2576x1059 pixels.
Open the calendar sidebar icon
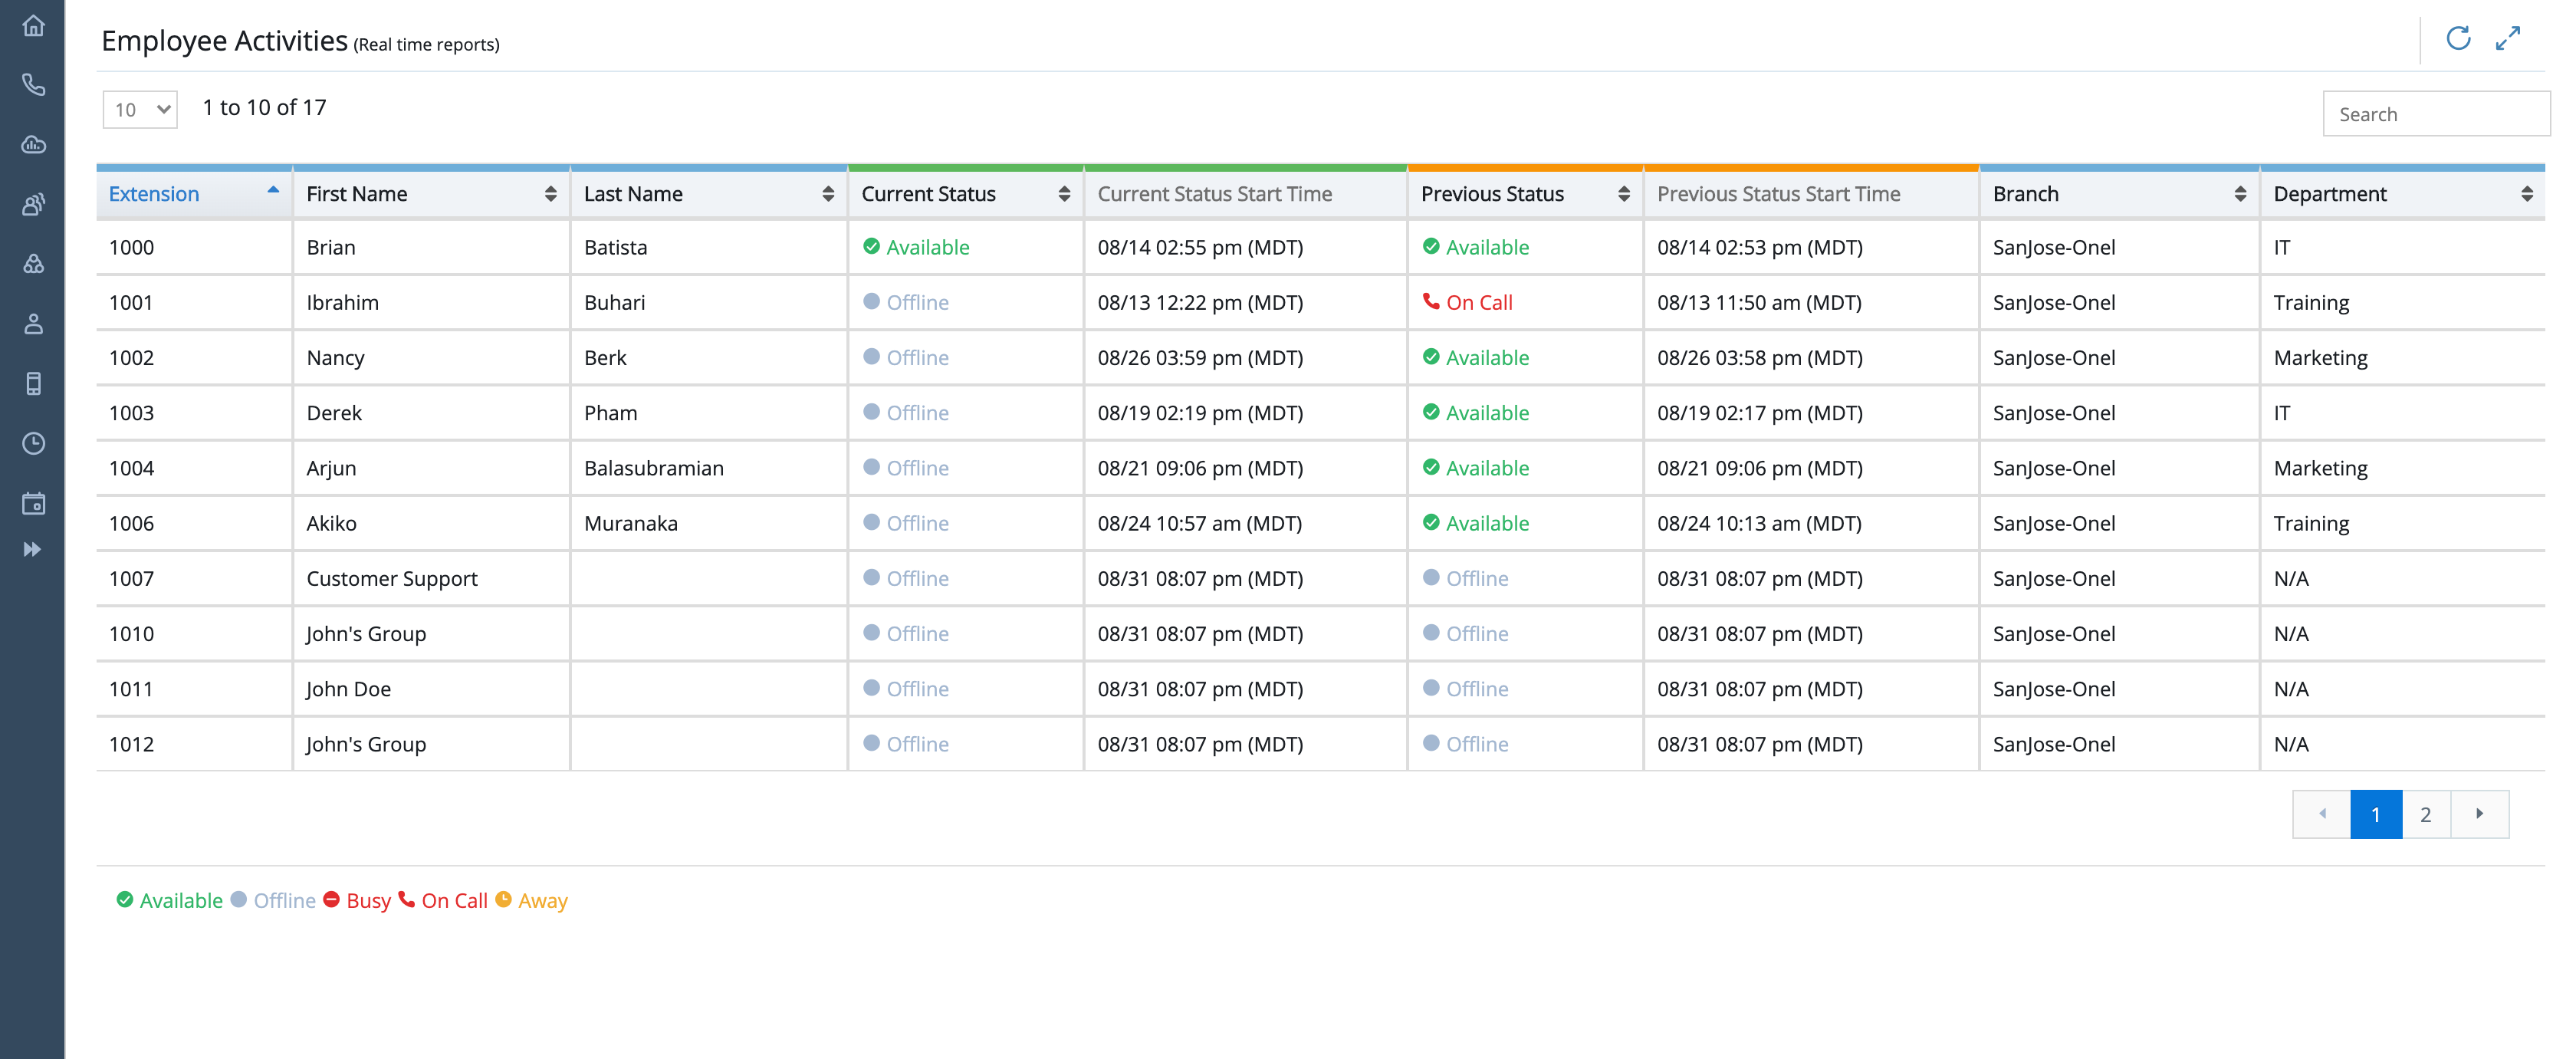pos(33,503)
